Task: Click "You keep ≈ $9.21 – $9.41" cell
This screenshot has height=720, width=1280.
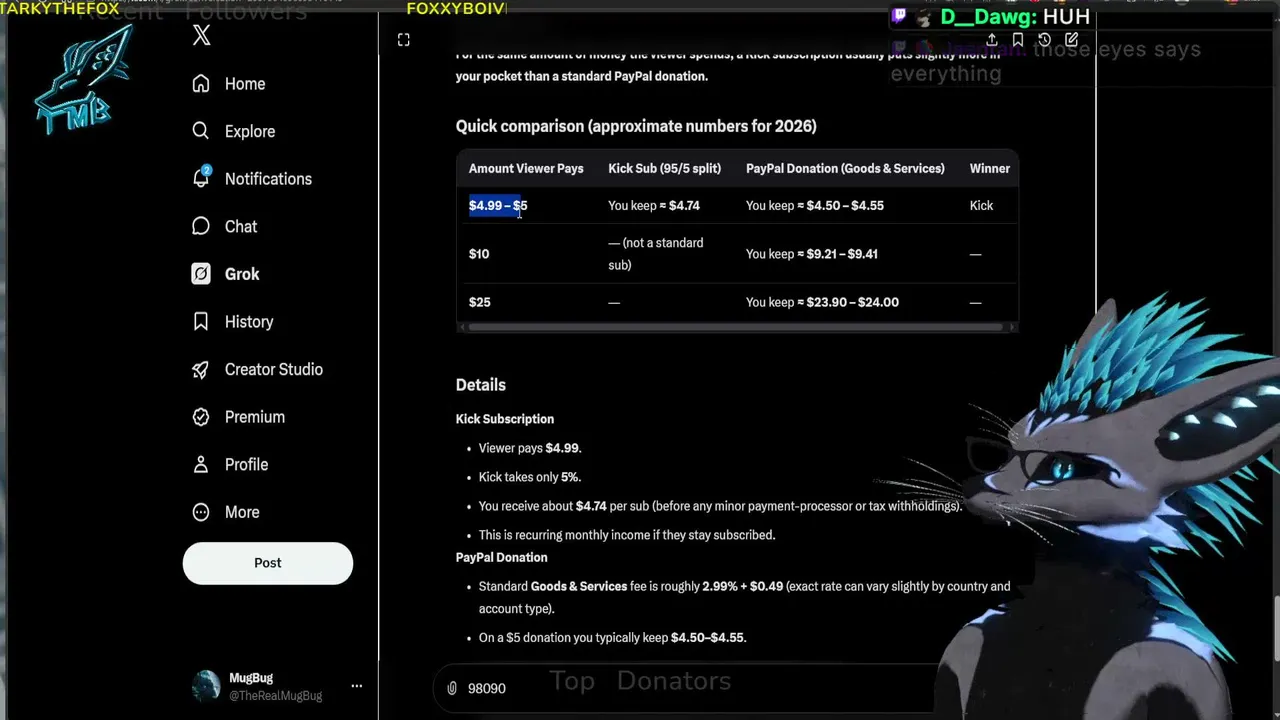Action: point(812,254)
